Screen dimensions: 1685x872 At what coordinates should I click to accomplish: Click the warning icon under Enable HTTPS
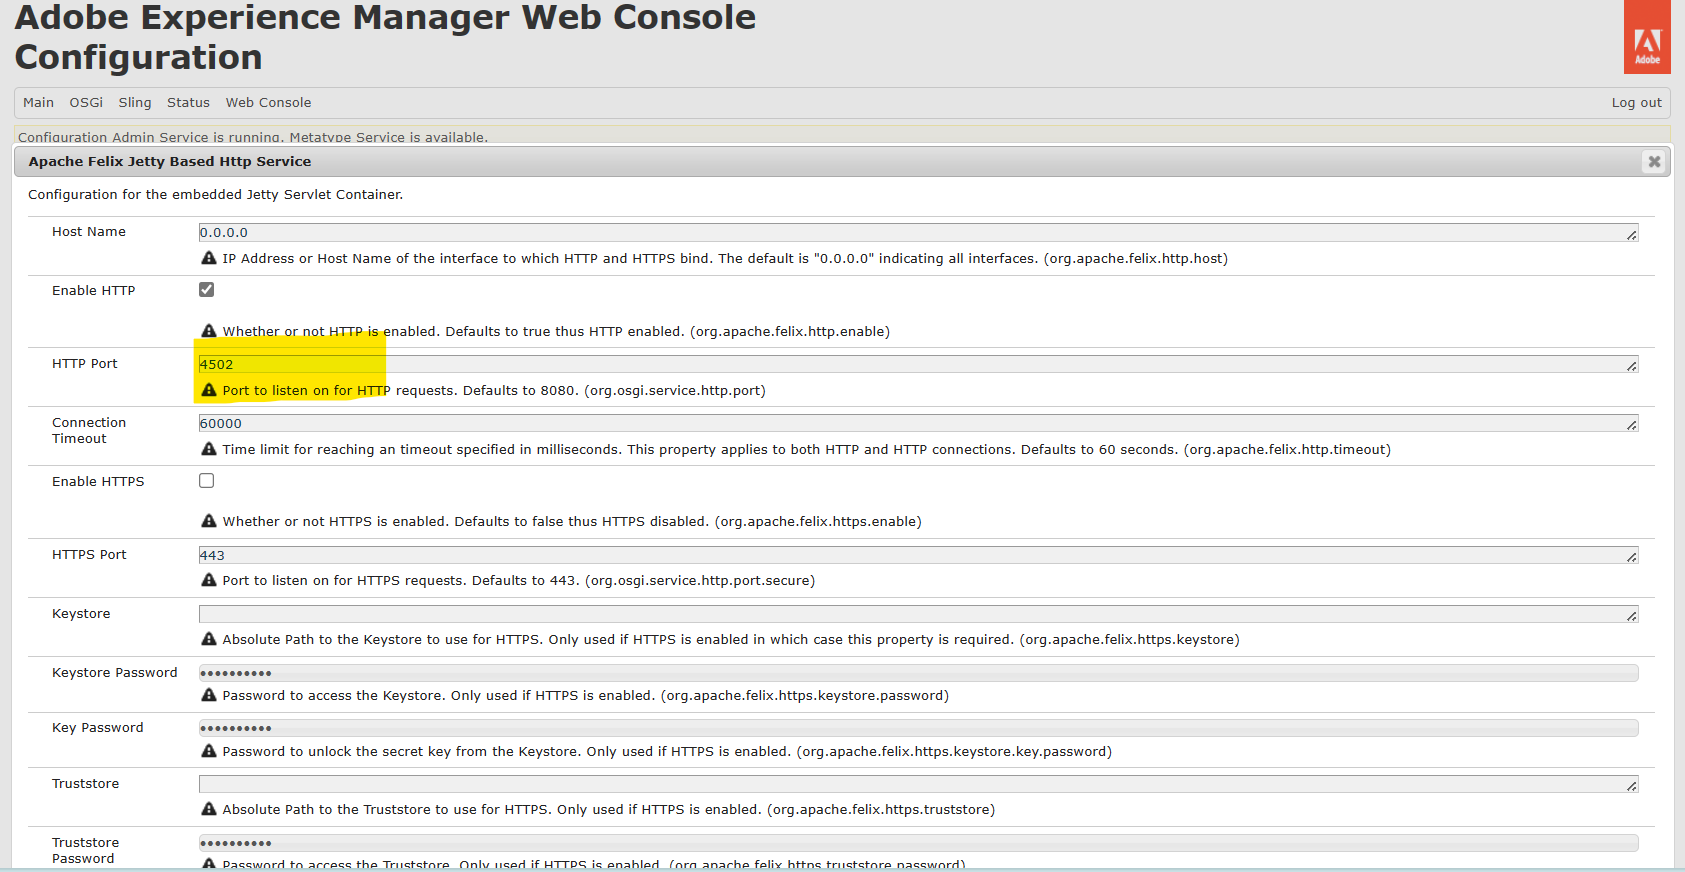pos(209,521)
